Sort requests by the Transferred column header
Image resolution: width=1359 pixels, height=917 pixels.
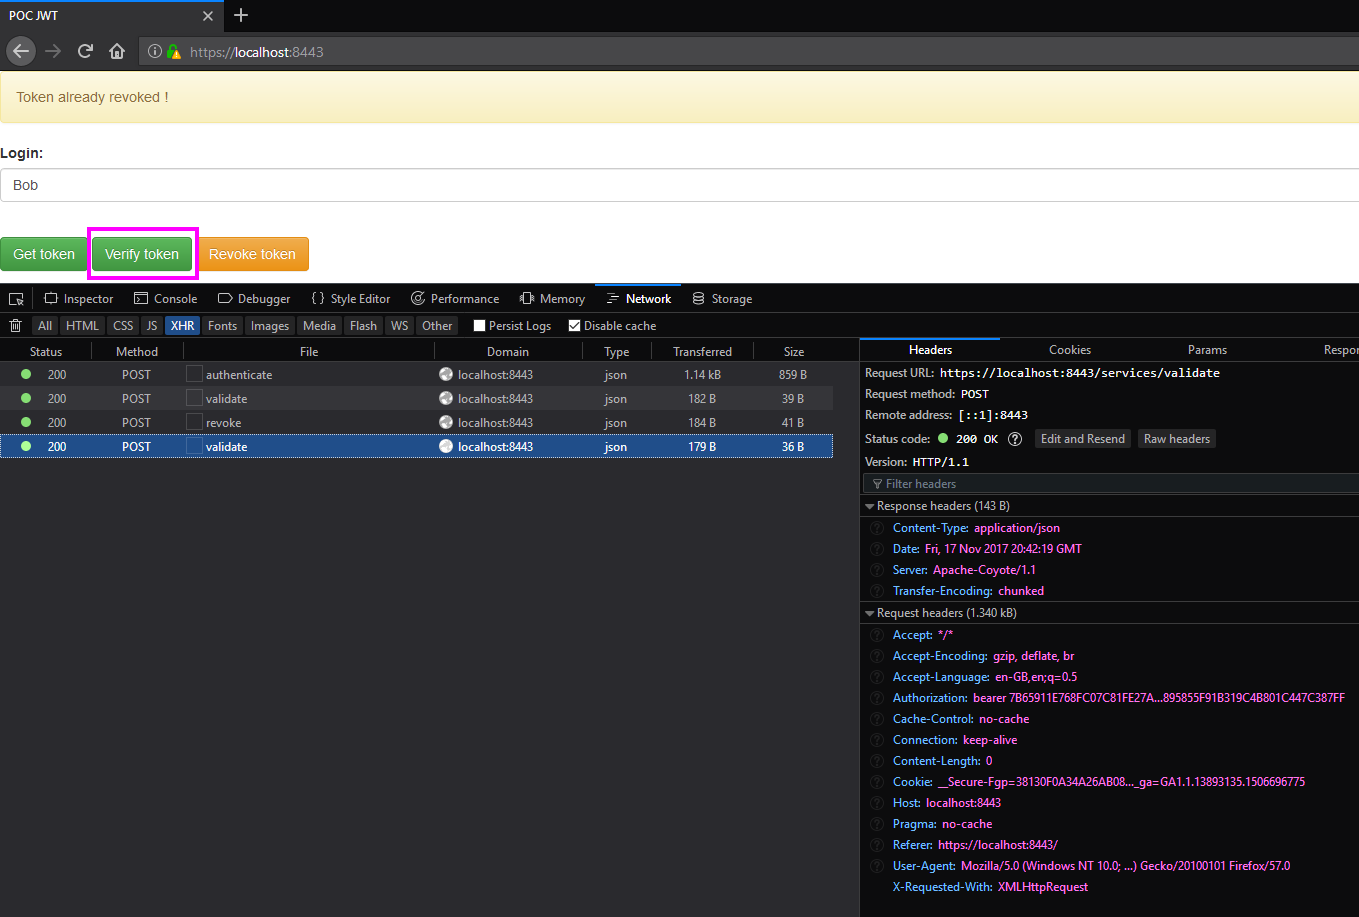702,352
